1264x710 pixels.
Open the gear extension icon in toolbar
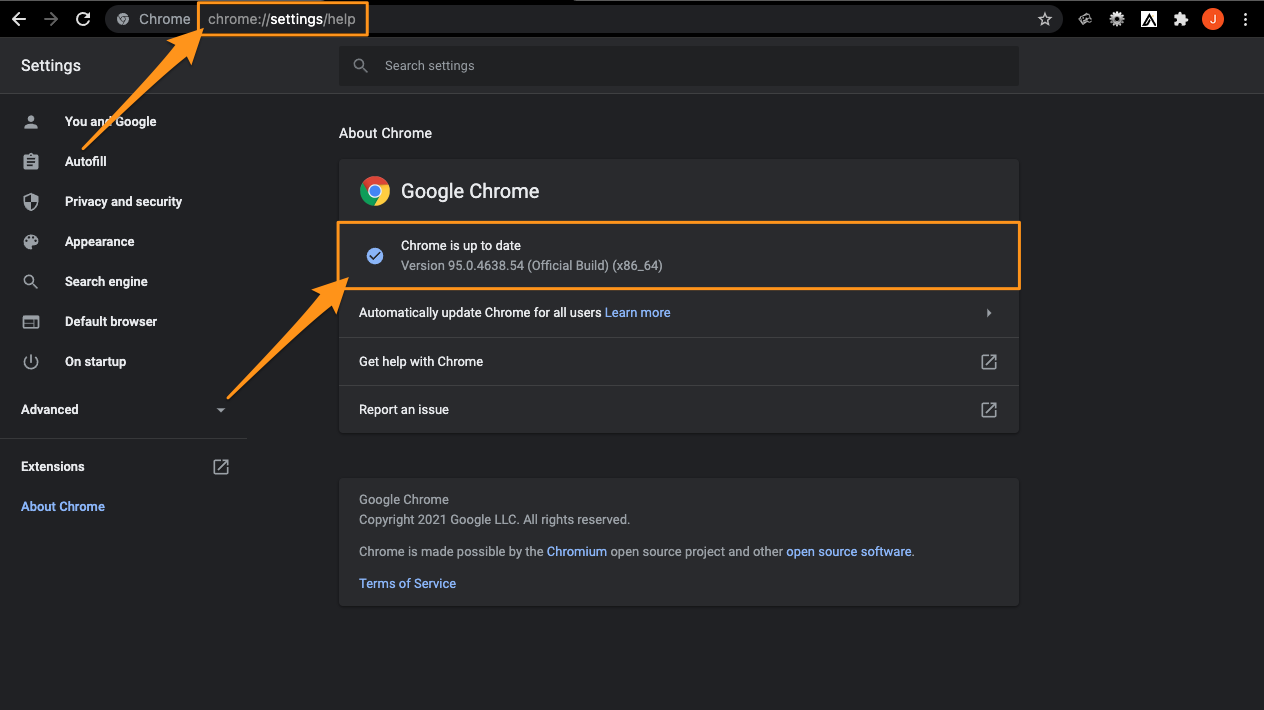[x=1117, y=19]
